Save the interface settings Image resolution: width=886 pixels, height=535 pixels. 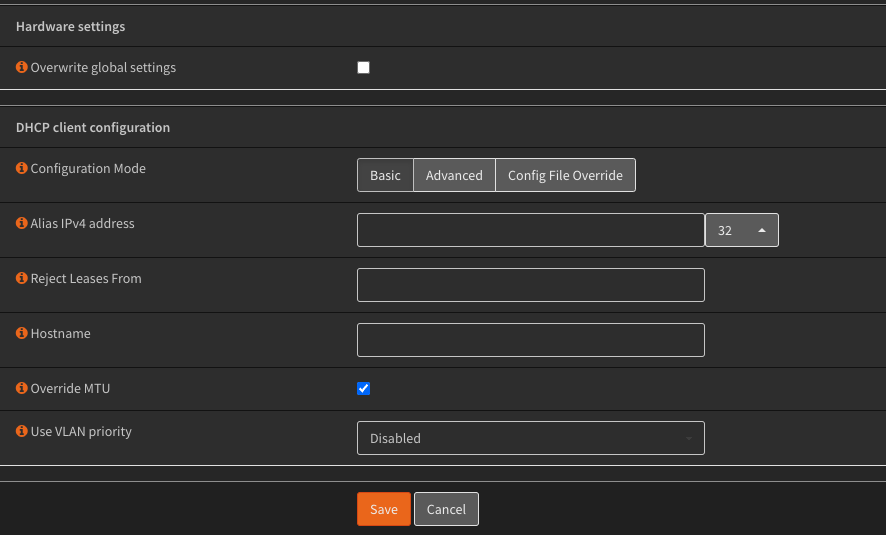384,509
